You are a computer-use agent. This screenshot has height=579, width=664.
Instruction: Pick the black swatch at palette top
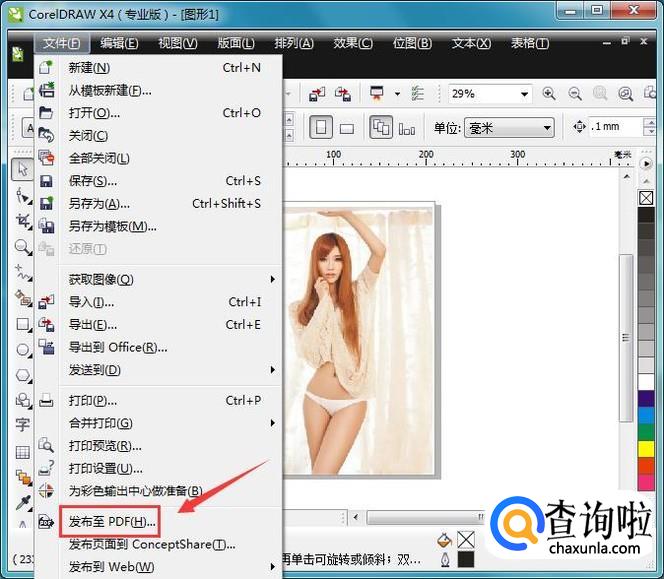pos(646,215)
